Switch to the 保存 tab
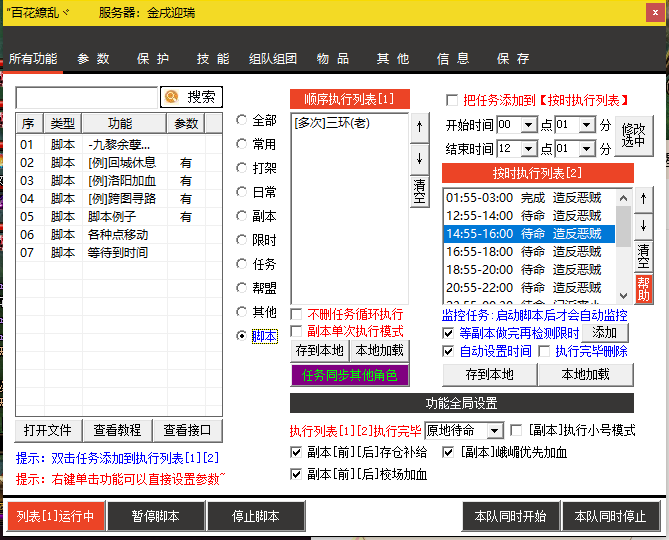Screen dimensions: 669x540 coord(513,59)
